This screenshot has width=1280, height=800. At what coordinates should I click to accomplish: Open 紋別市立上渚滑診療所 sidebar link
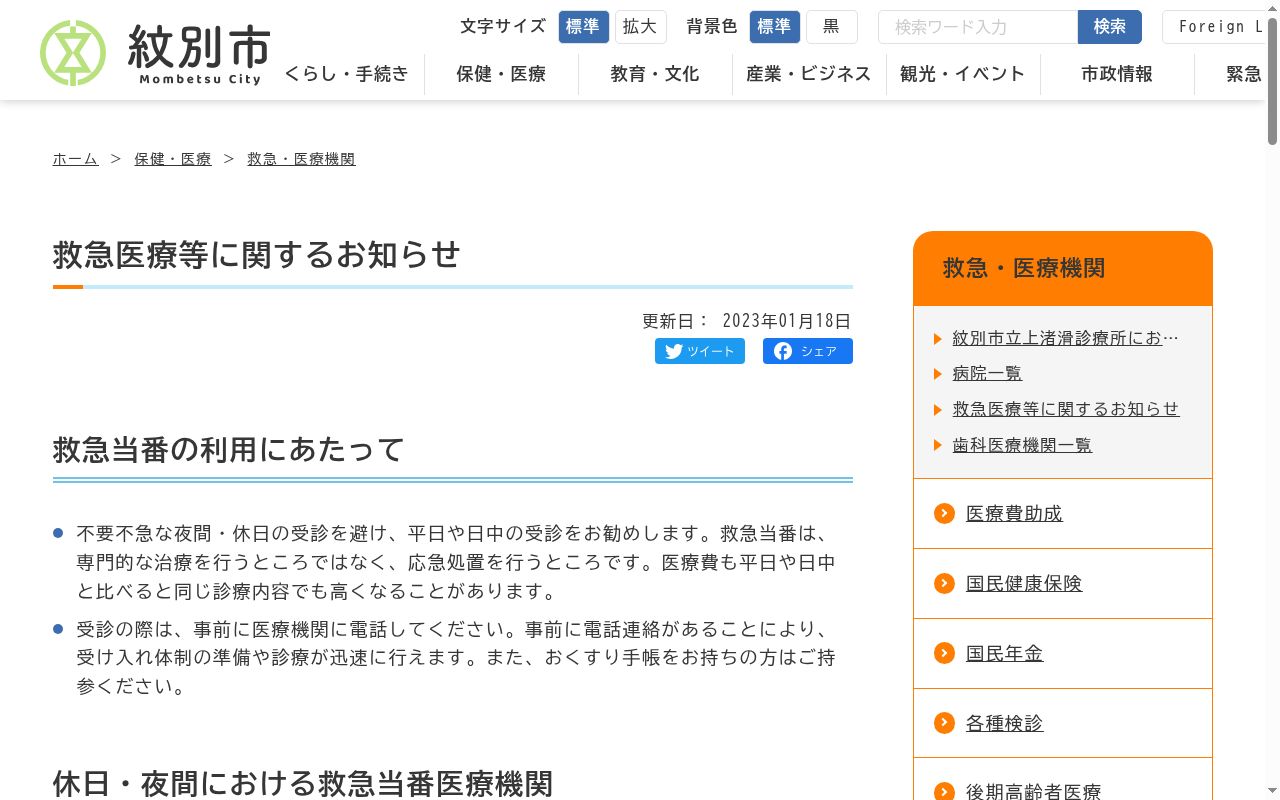click(1066, 338)
